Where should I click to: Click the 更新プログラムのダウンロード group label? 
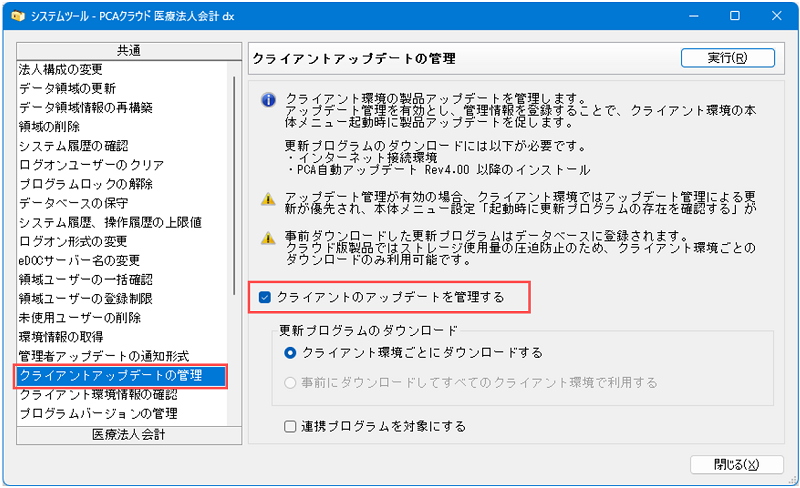point(368,331)
